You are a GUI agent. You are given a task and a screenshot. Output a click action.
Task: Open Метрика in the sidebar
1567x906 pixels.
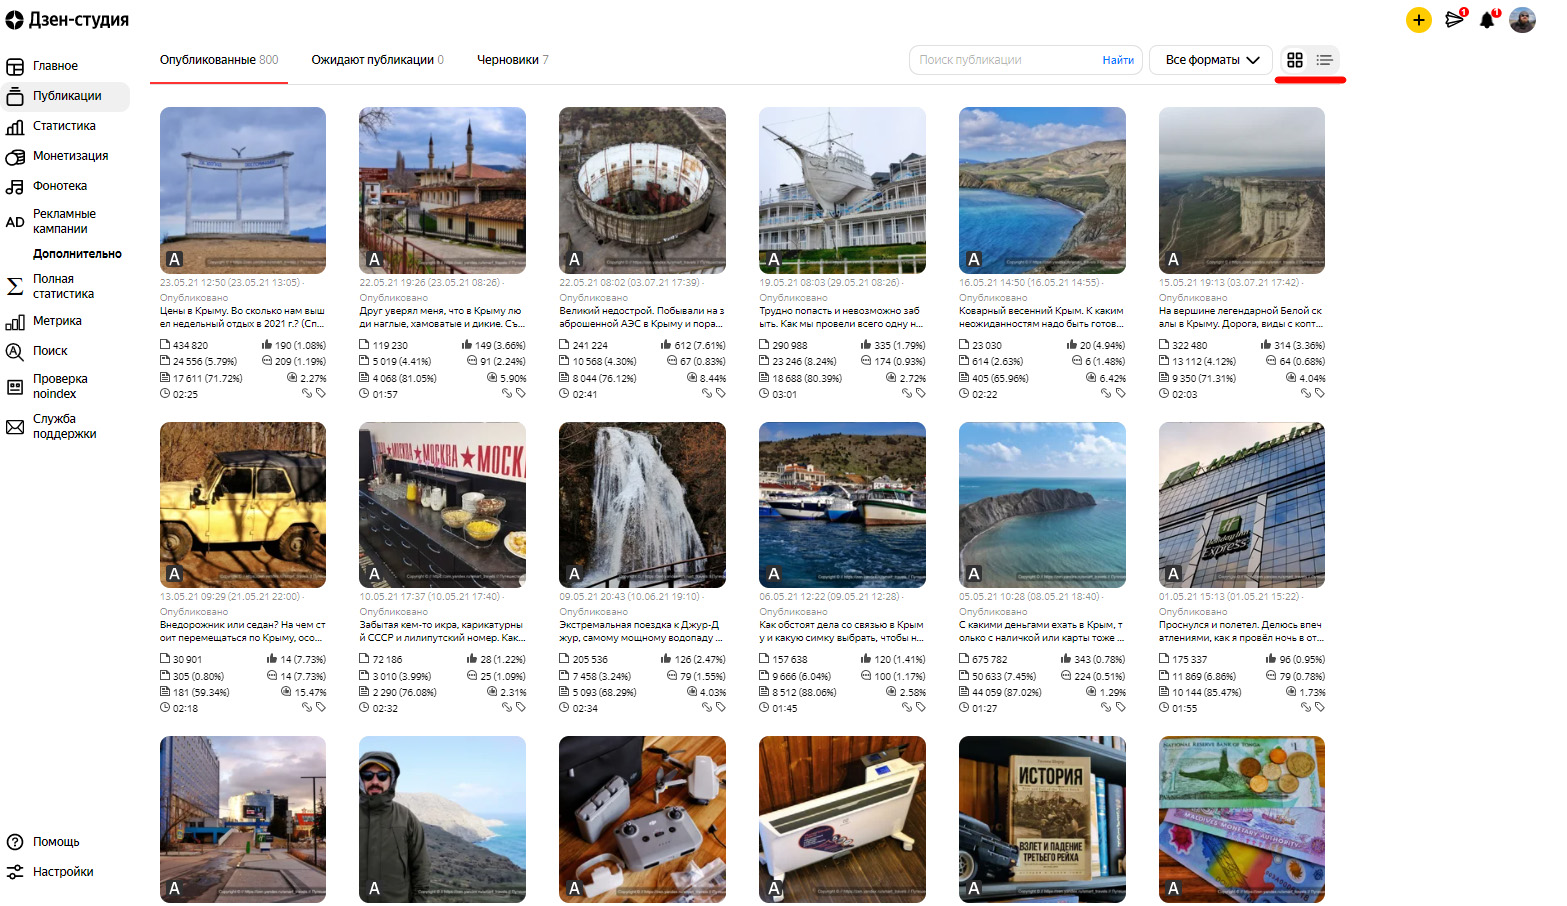click(57, 321)
